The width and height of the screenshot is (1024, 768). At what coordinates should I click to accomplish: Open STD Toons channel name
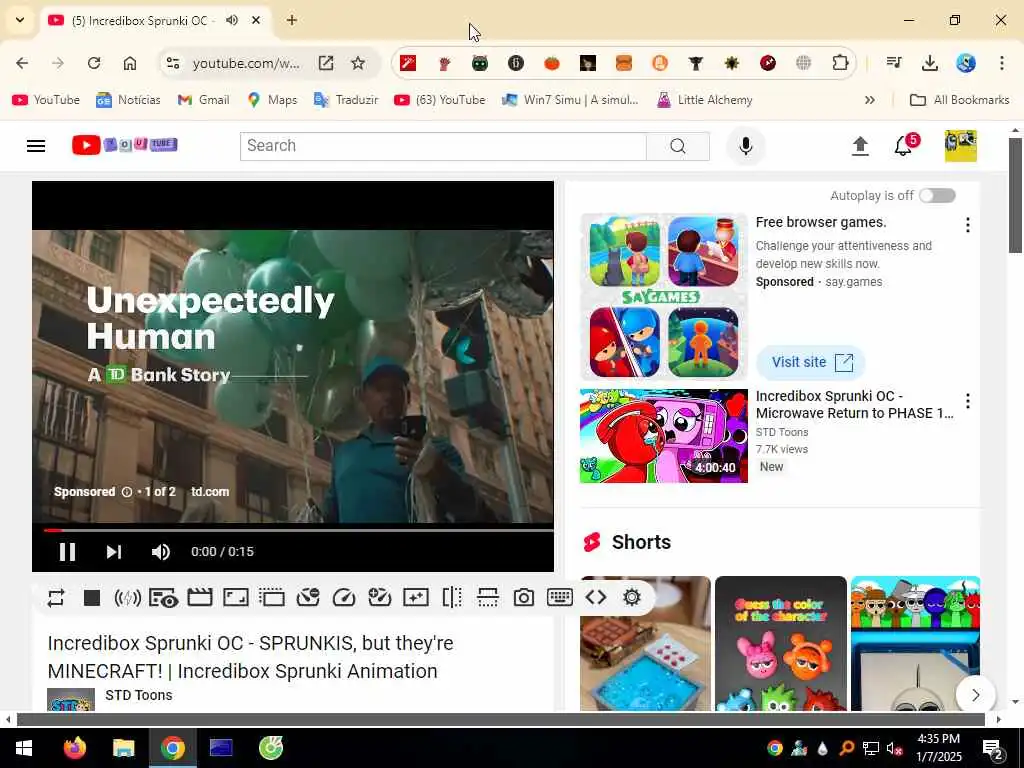[138, 696]
